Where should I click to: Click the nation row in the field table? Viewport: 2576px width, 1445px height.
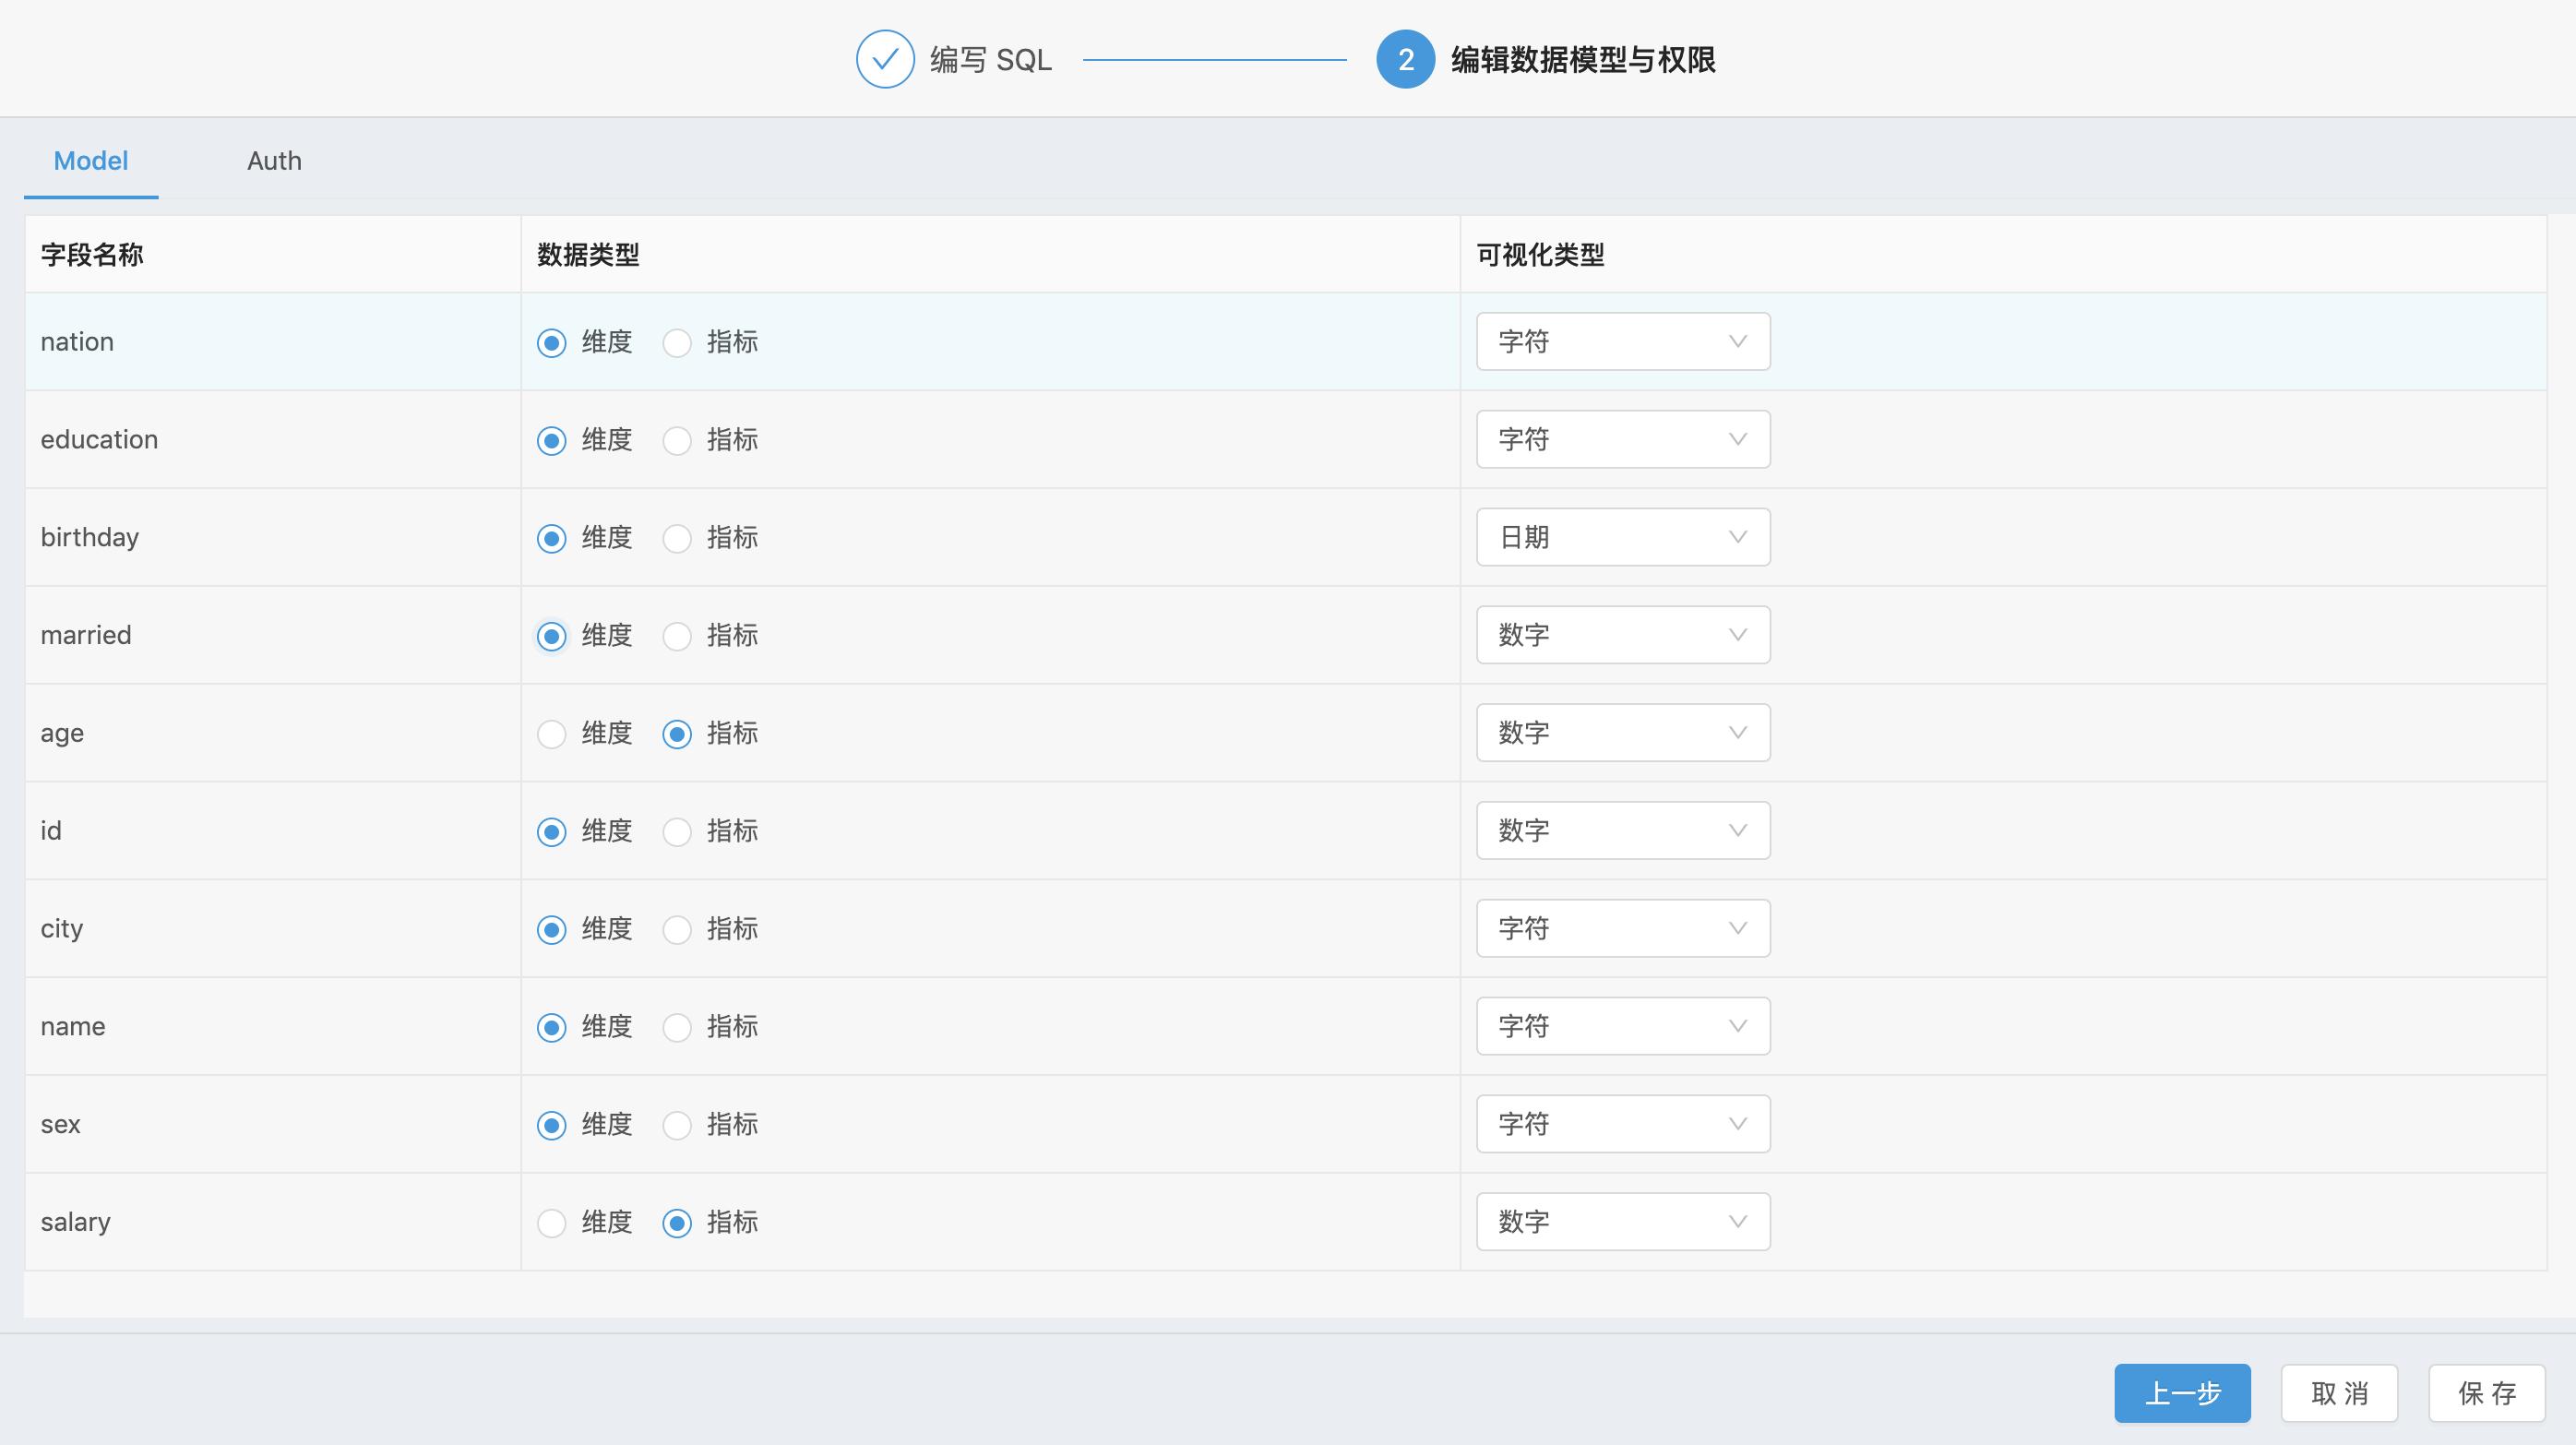click(x=270, y=341)
